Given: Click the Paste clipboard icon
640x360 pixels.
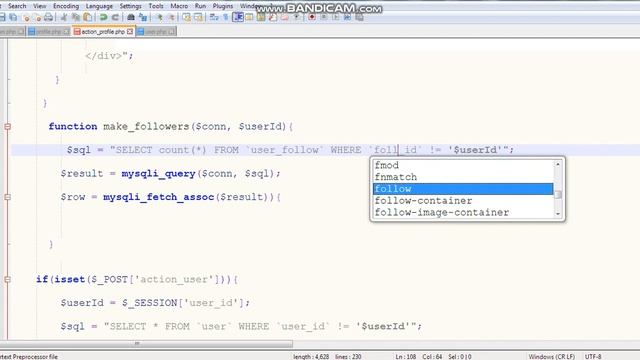Looking at the screenshot, I should pos(87,17).
